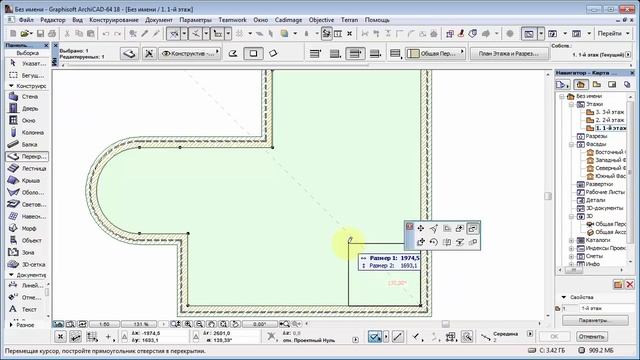This screenshot has height=360, width=640.
Task: Collapse the Этажи tree node
Action: click(x=571, y=104)
